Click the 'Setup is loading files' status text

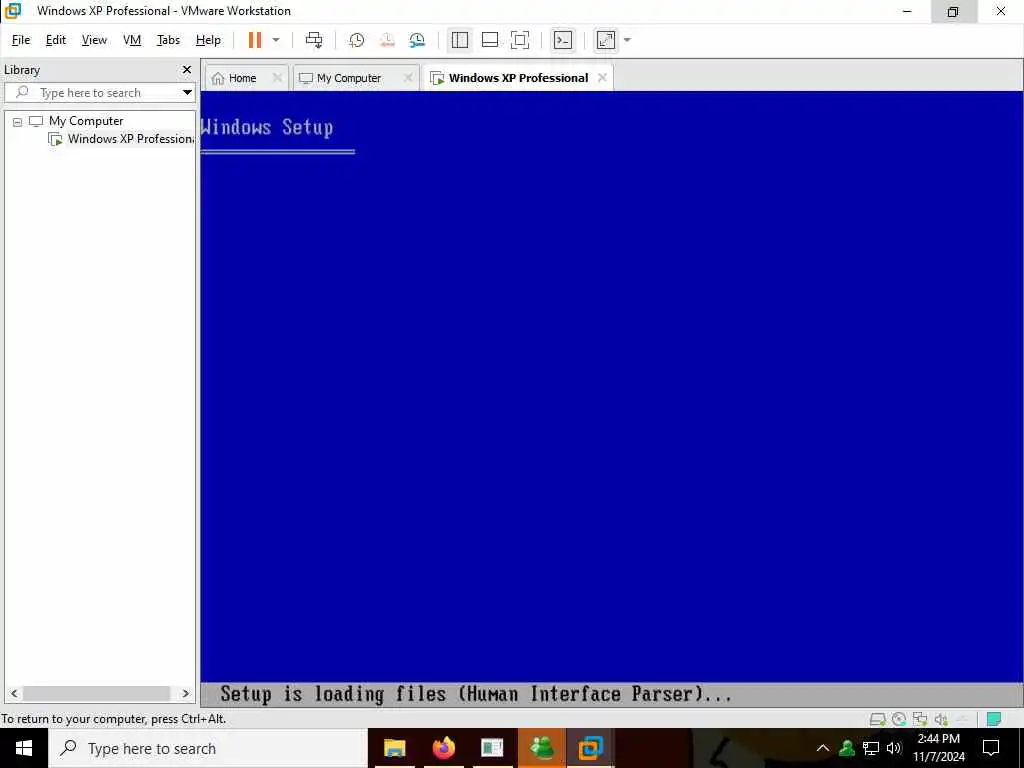[x=475, y=694]
